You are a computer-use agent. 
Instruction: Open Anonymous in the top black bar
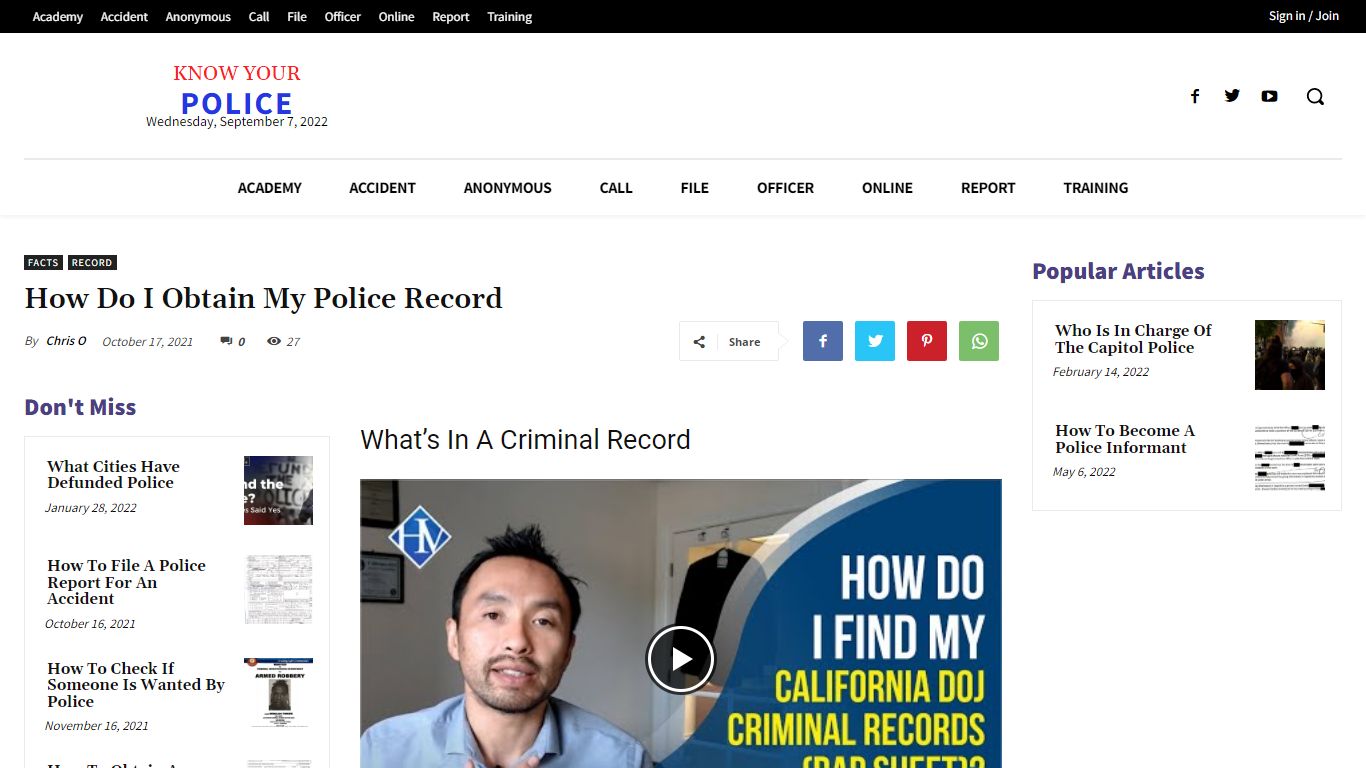[x=198, y=17]
